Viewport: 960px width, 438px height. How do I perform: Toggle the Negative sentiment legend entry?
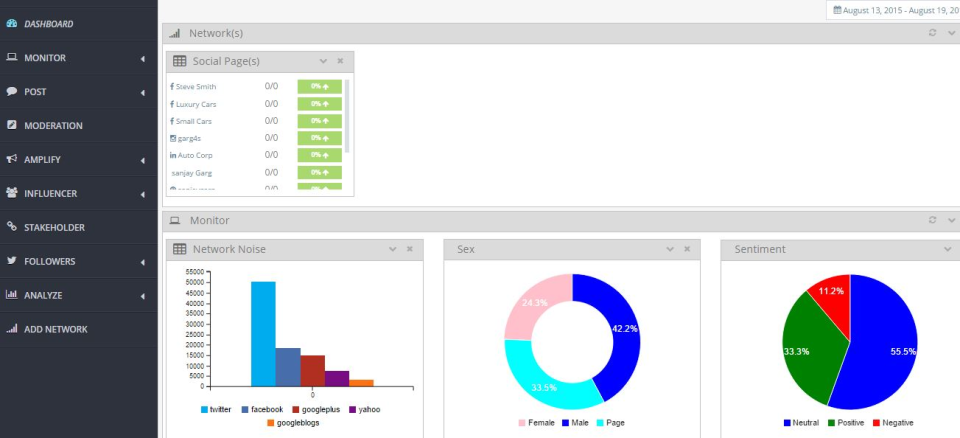(x=892, y=423)
